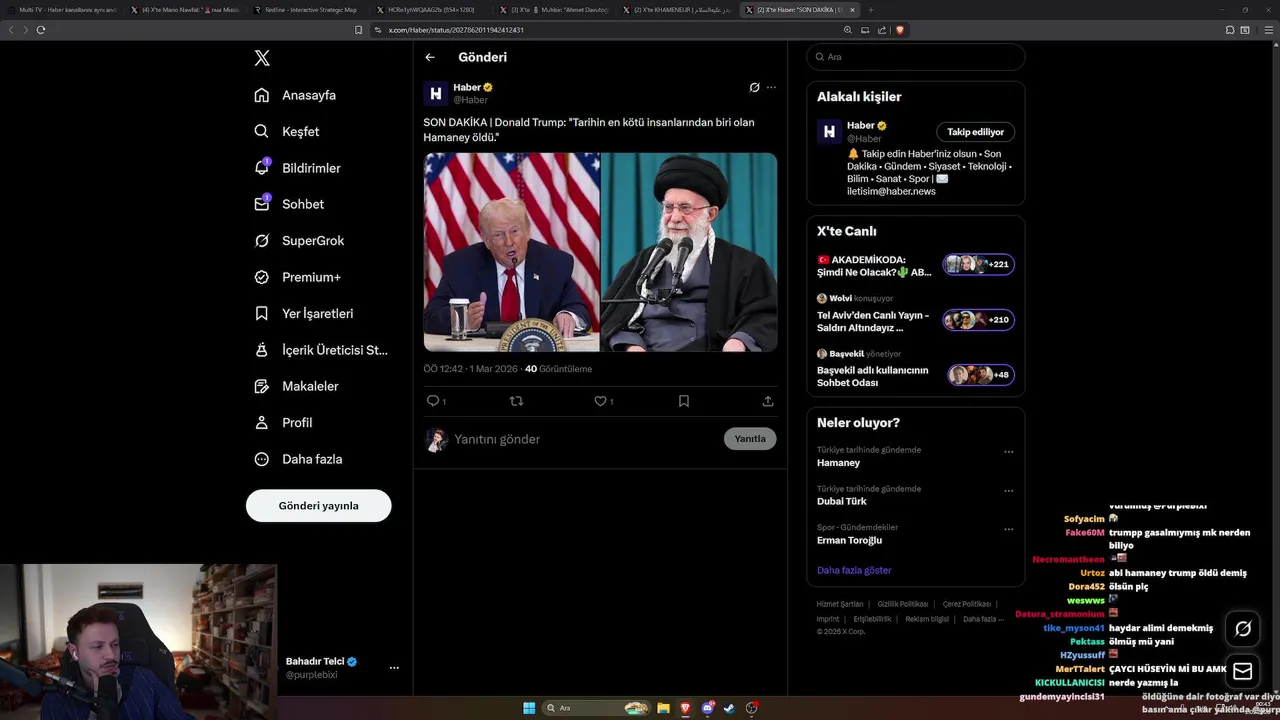Click the Brave Shields icon in address bar
1280x720 pixels.
click(900, 30)
